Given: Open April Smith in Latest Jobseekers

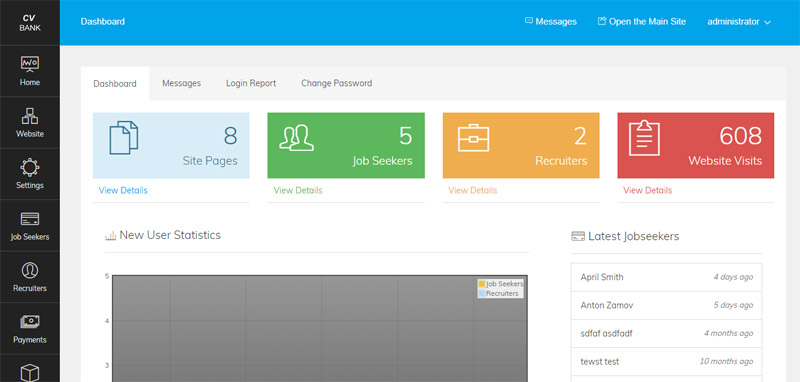Looking at the screenshot, I should (x=666, y=277).
